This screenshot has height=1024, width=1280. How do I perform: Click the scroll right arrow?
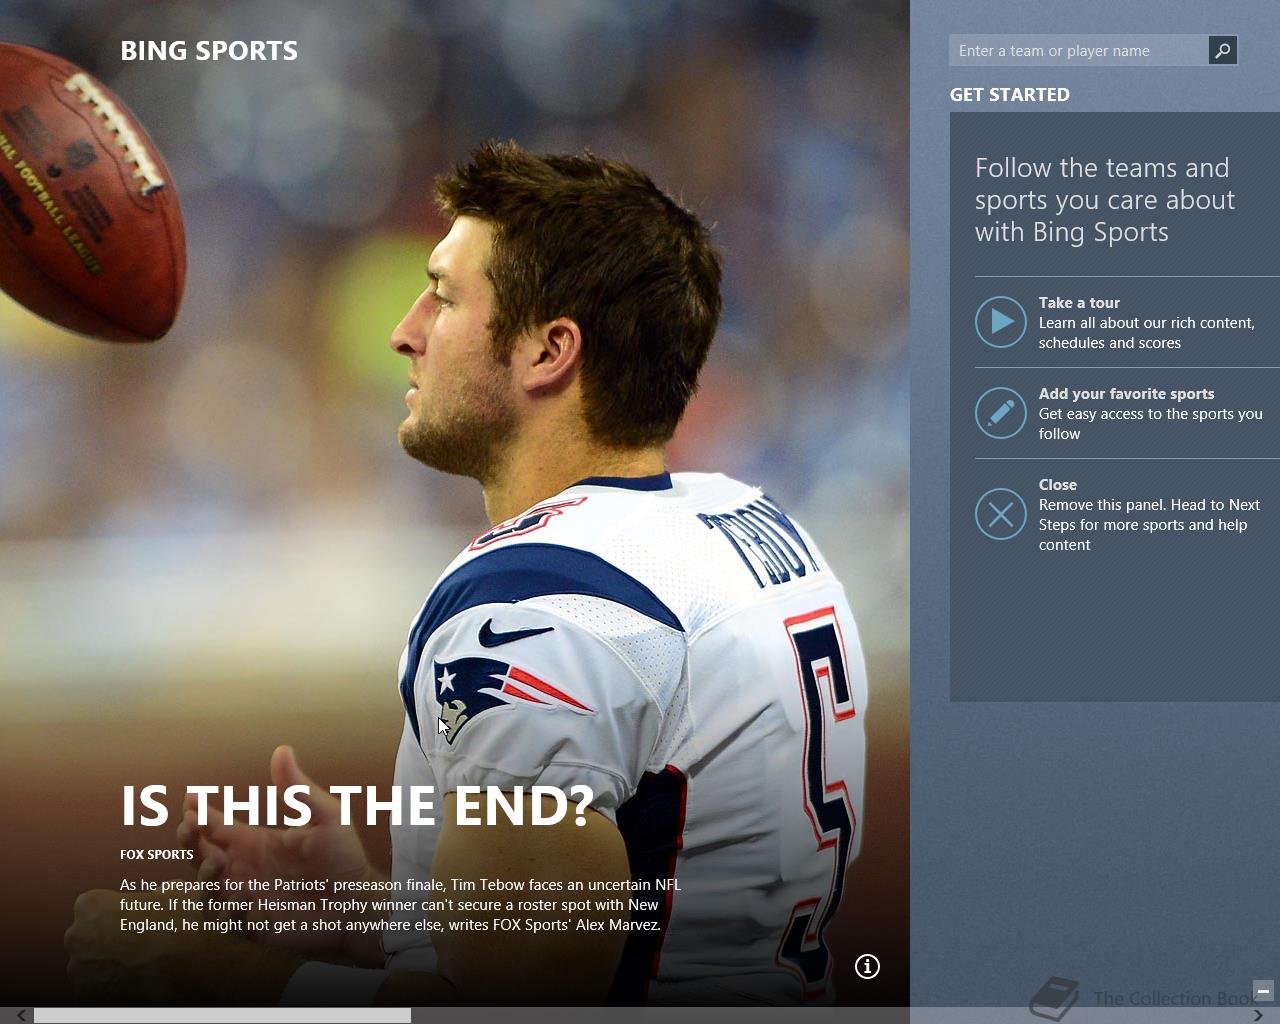(1258, 1015)
